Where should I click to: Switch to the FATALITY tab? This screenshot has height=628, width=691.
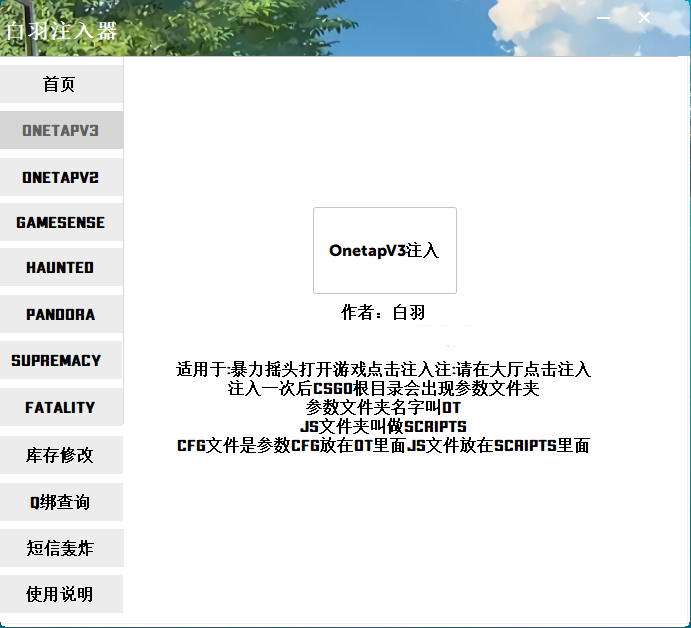pos(61,407)
